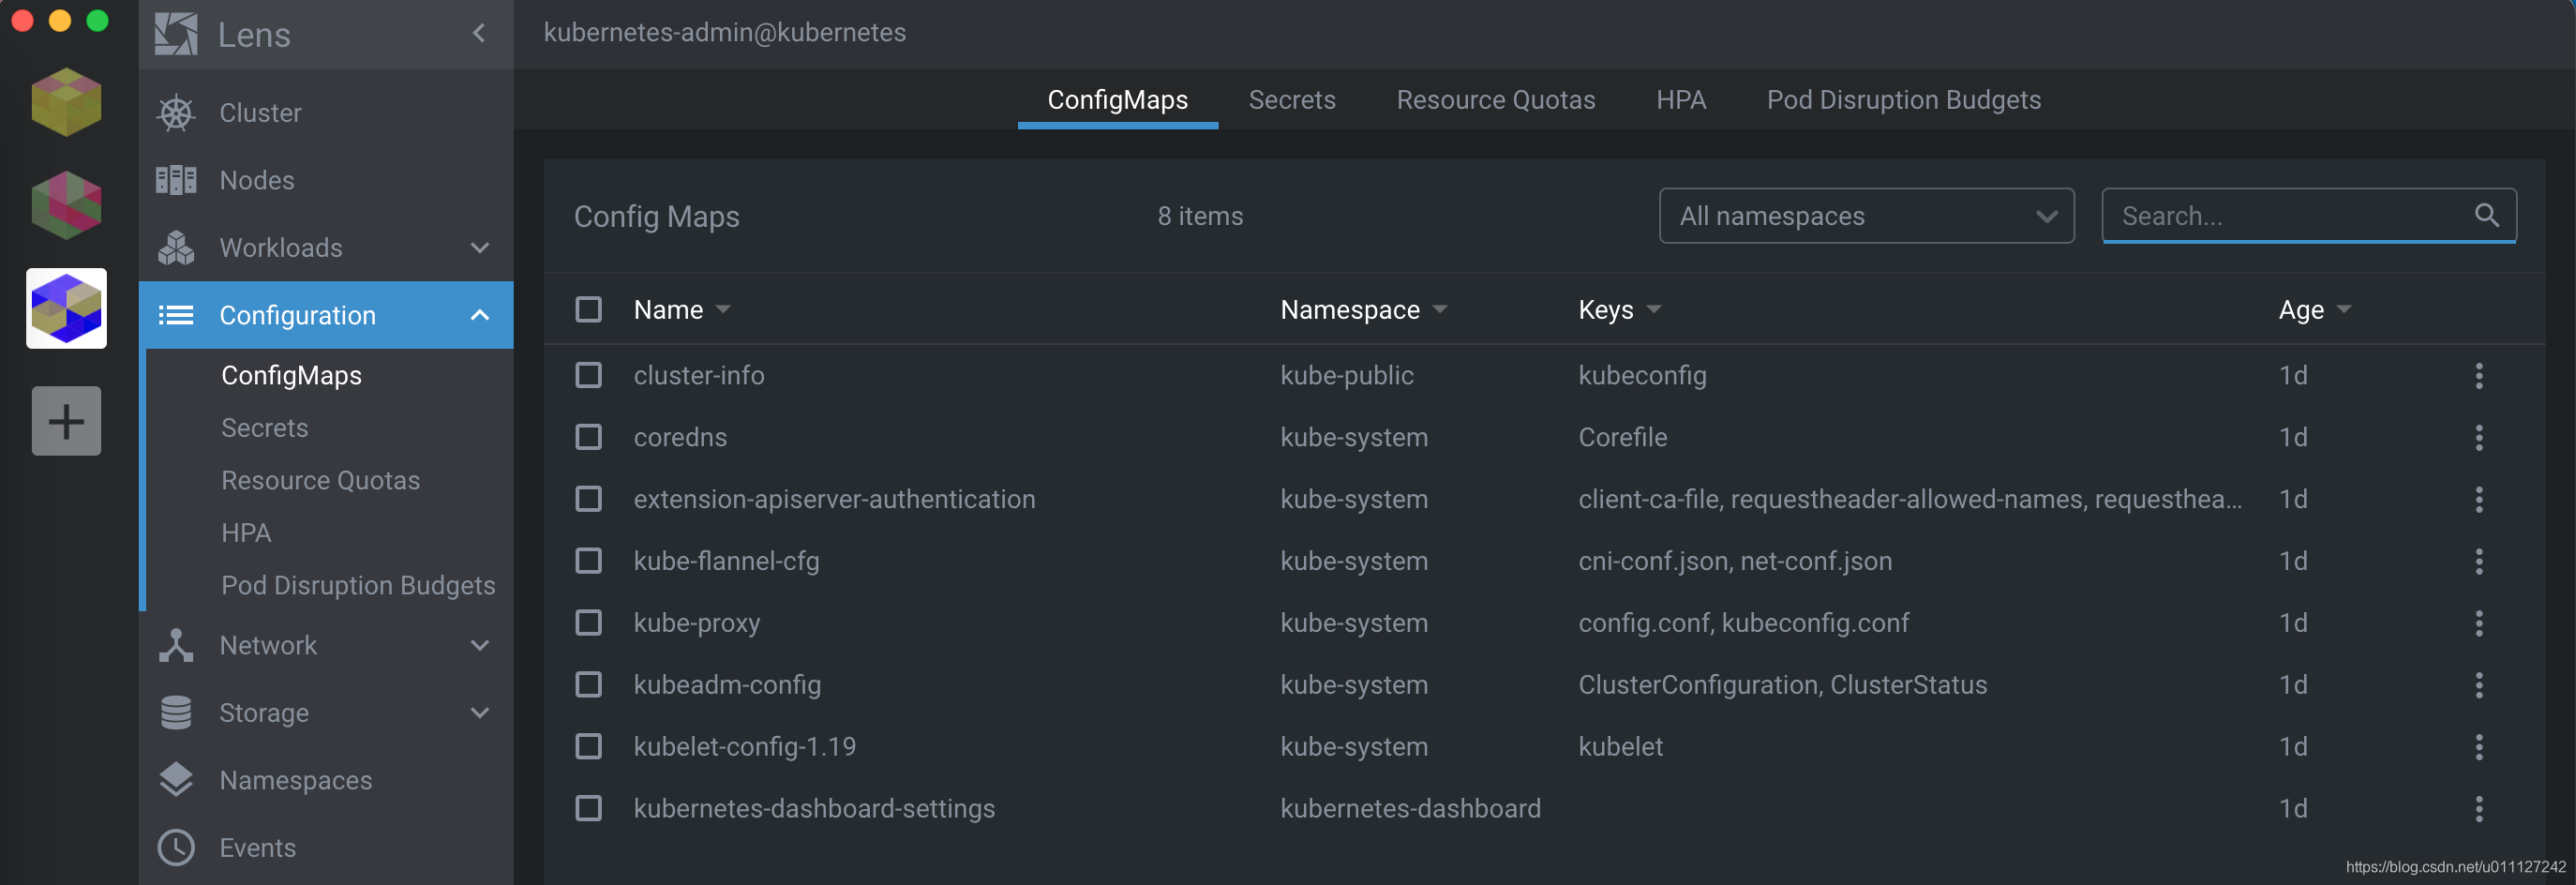The image size is (2576, 885).
Task: Switch to the HPA top tab
Action: [x=1681, y=100]
